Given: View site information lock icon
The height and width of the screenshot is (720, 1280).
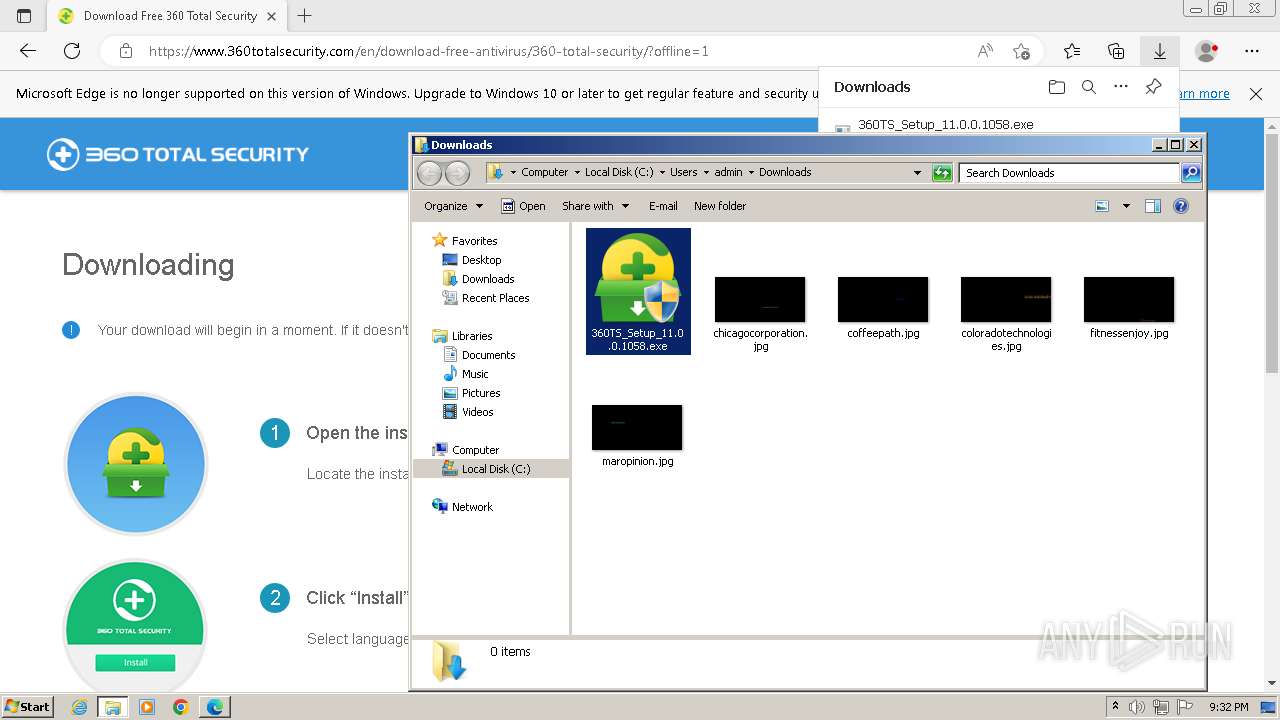Looking at the screenshot, I should point(125,51).
